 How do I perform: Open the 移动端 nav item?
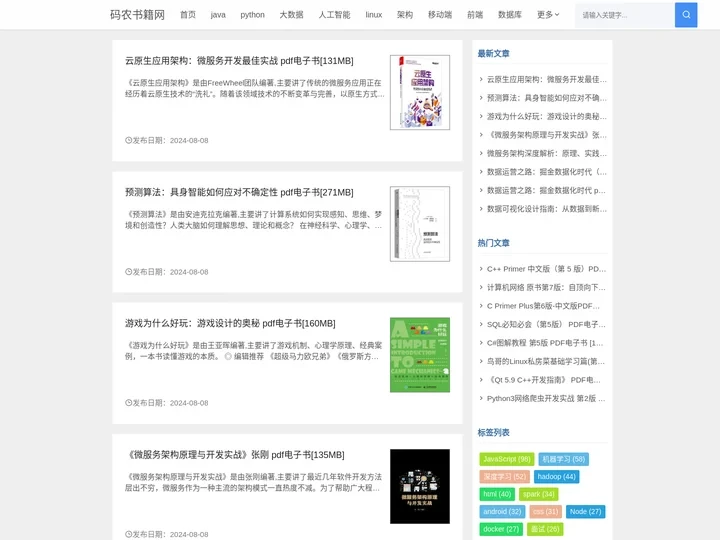click(x=440, y=15)
